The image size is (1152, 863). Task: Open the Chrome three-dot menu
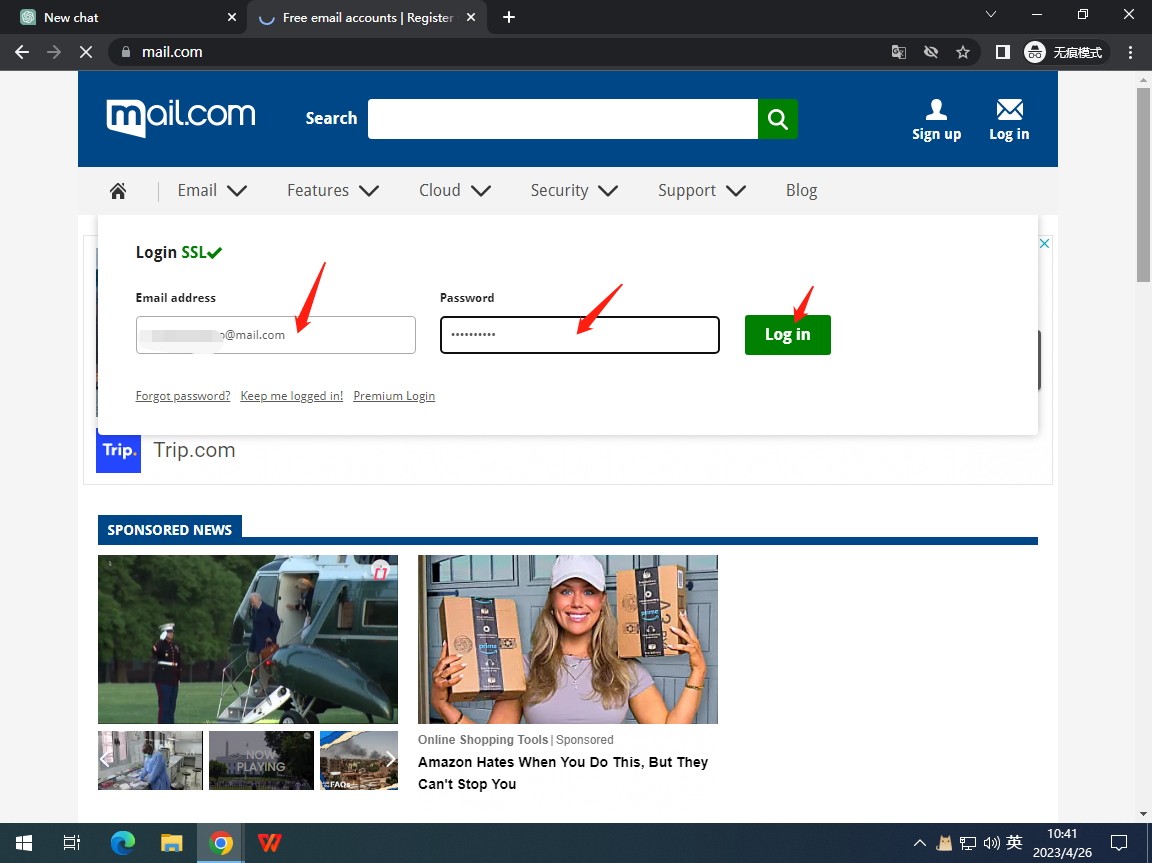[x=1131, y=52]
